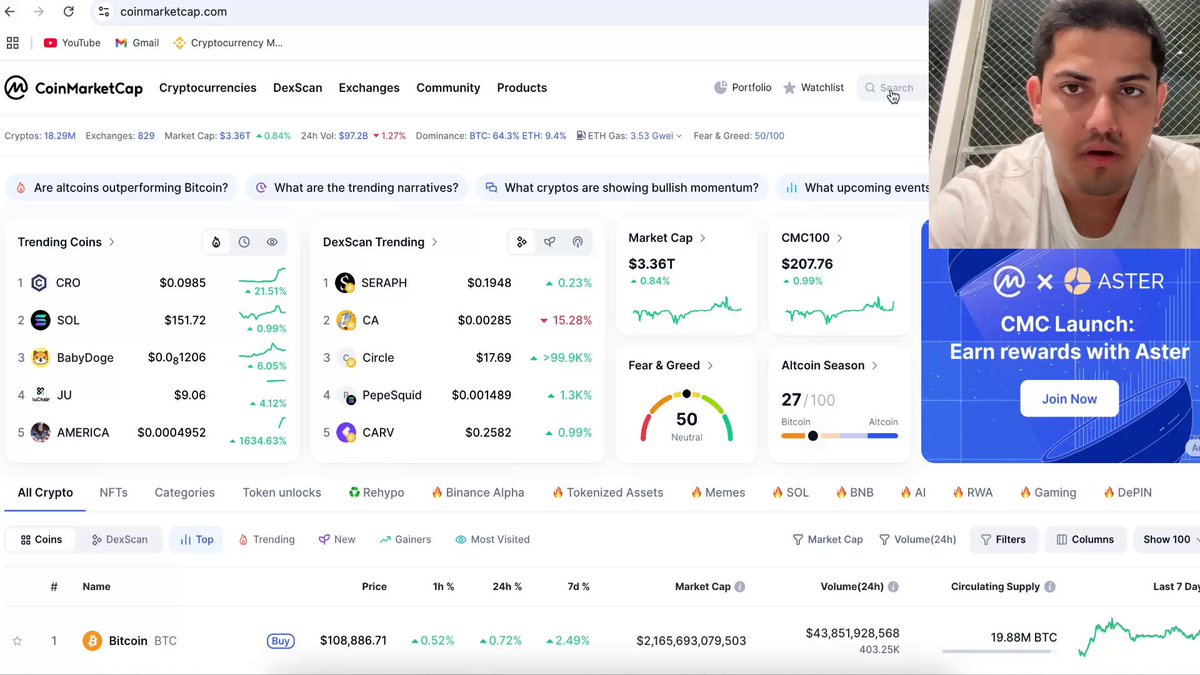The width and height of the screenshot is (1200, 675).
Task: Open Fear & Greed card chevron
Action: point(710,366)
